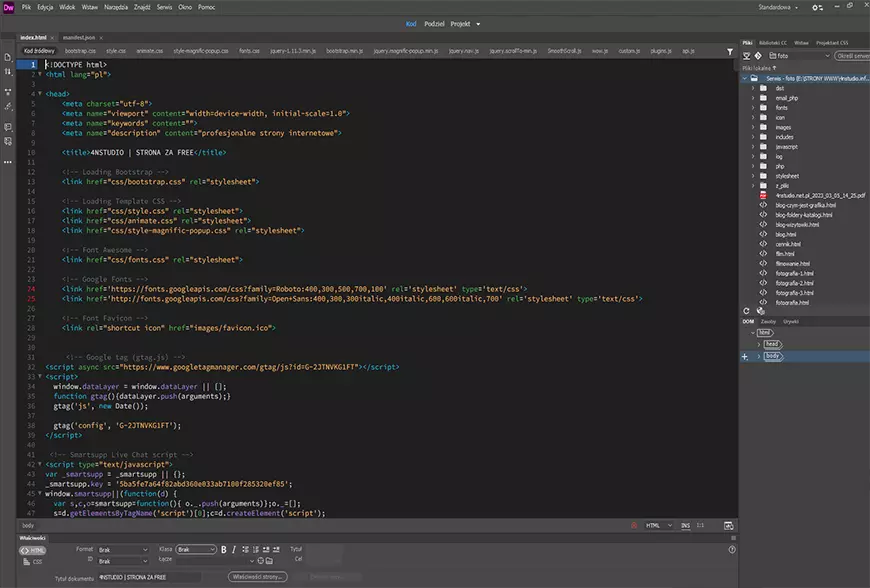This screenshot has width=870, height=588.
Task: Switch to the manifest.json document tab
Action: (x=79, y=38)
